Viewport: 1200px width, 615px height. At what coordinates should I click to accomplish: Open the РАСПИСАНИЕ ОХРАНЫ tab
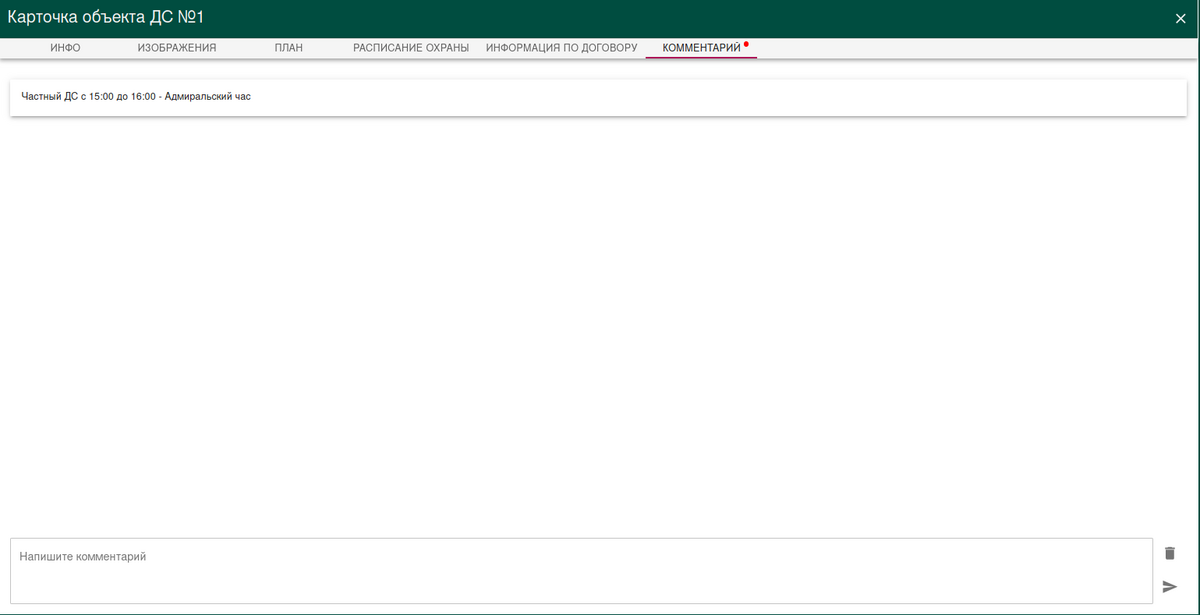(411, 48)
